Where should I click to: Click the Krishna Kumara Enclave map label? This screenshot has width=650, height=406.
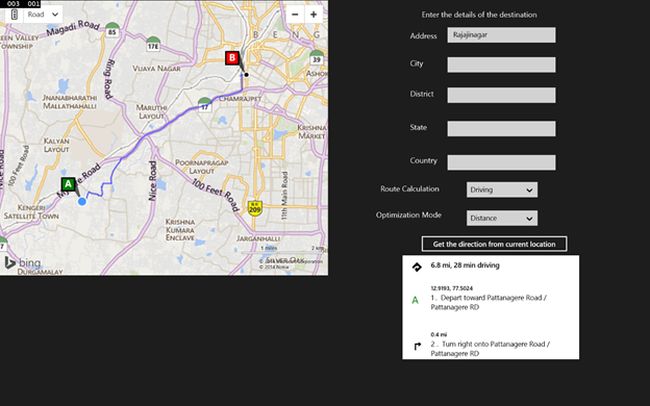click(x=180, y=230)
